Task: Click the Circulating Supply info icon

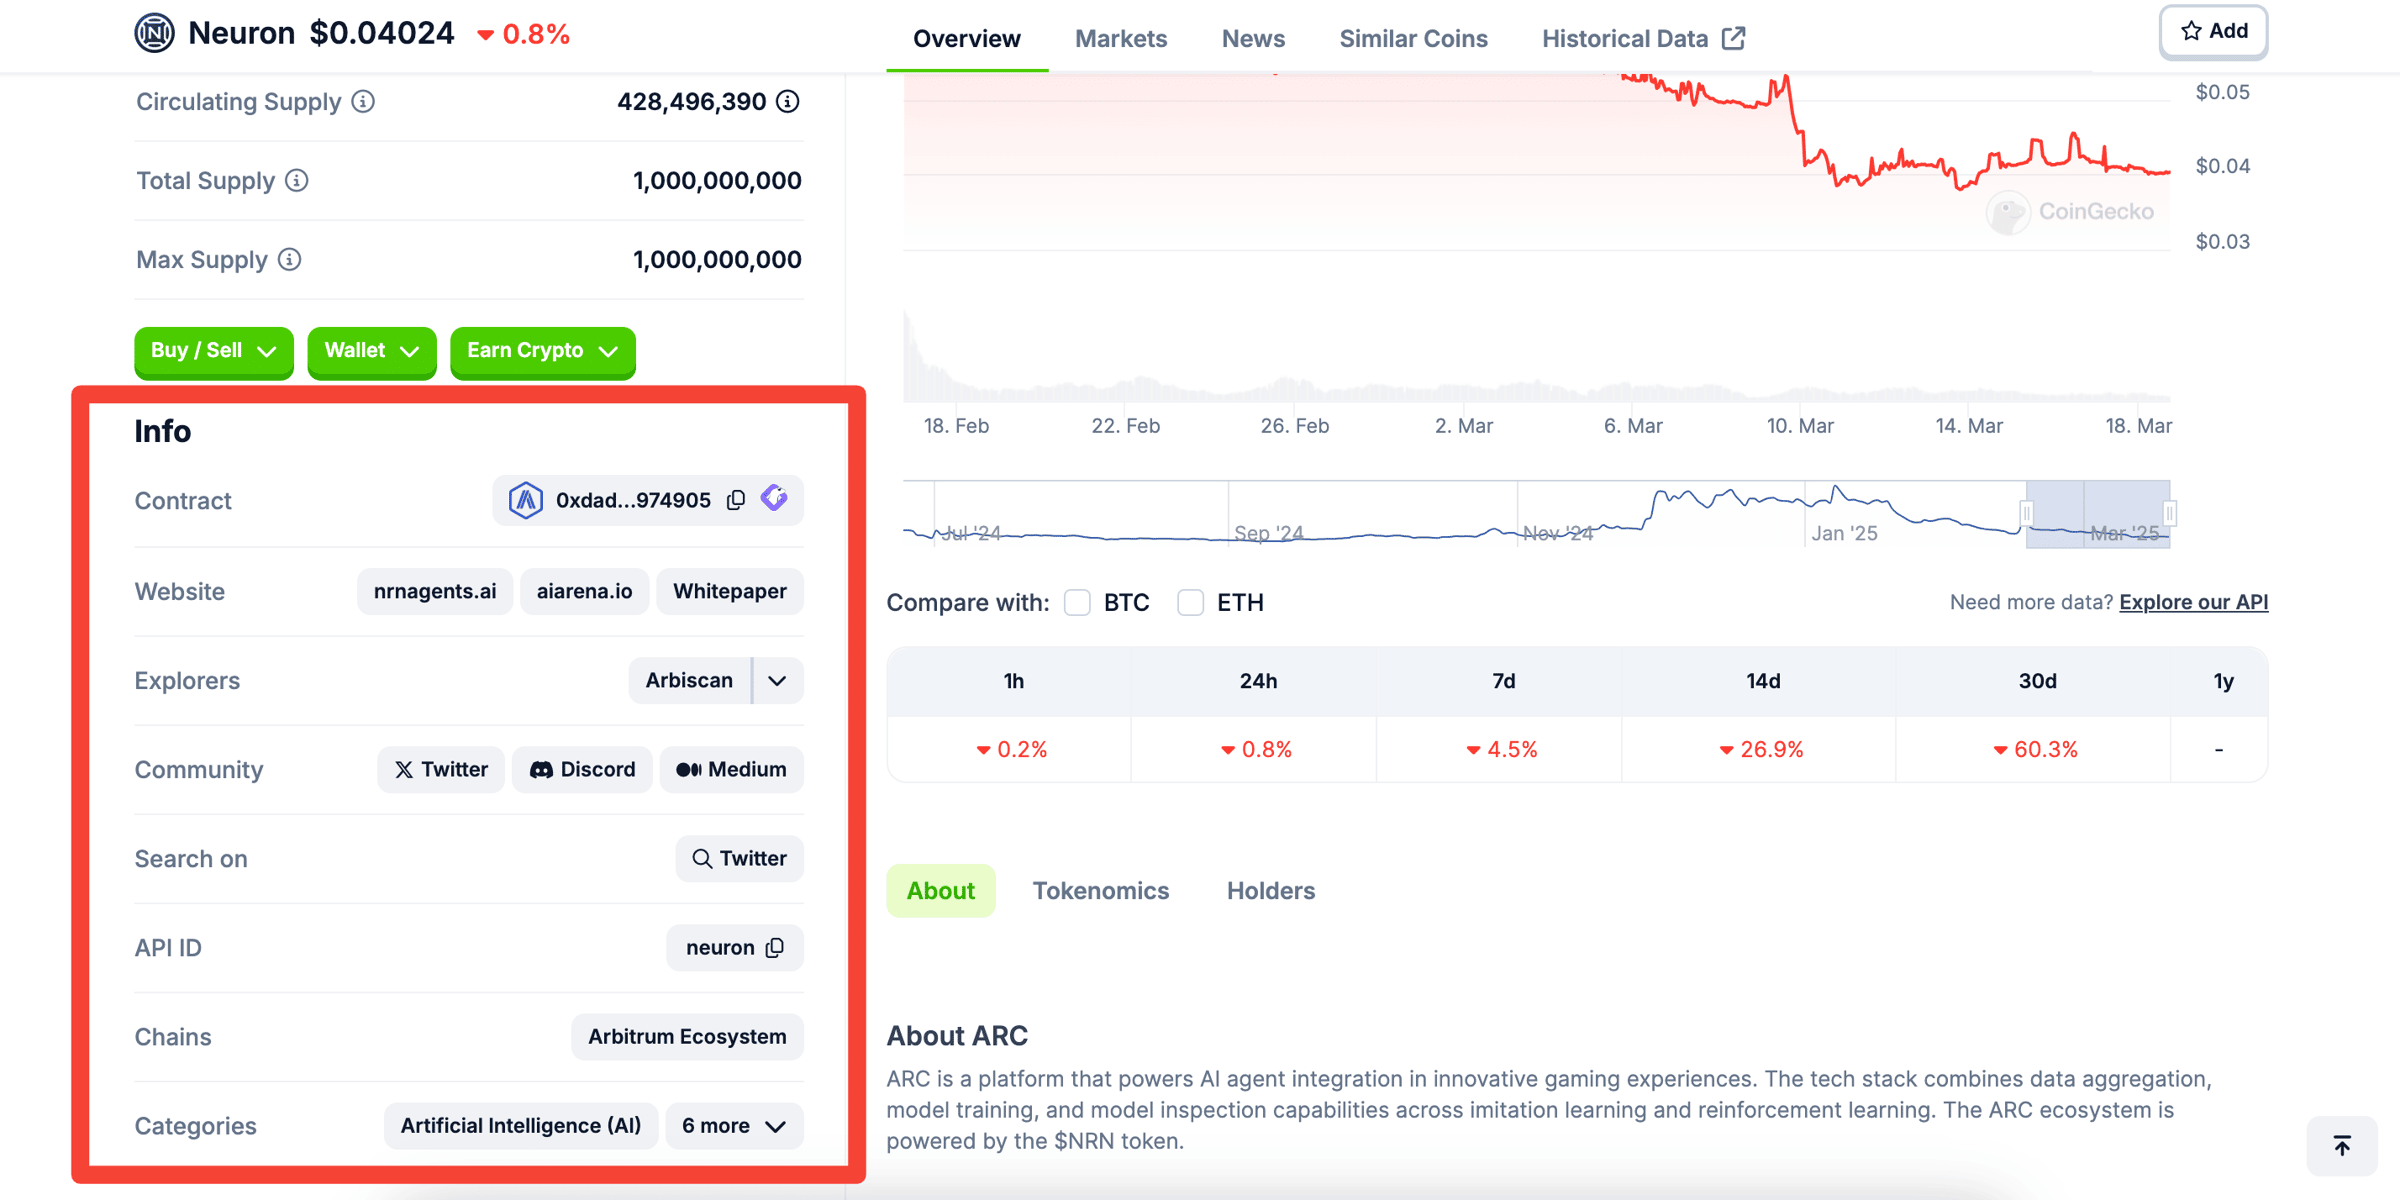Action: 364,102
